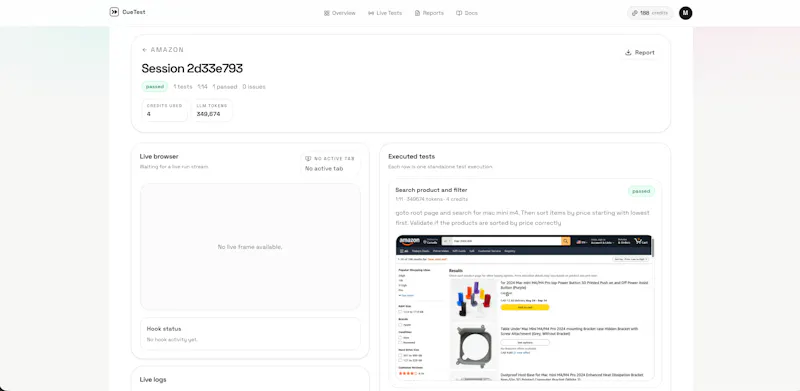The width and height of the screenshot is (800, 391).
Task: Click the Live browser heading
Action: (159, 157)
